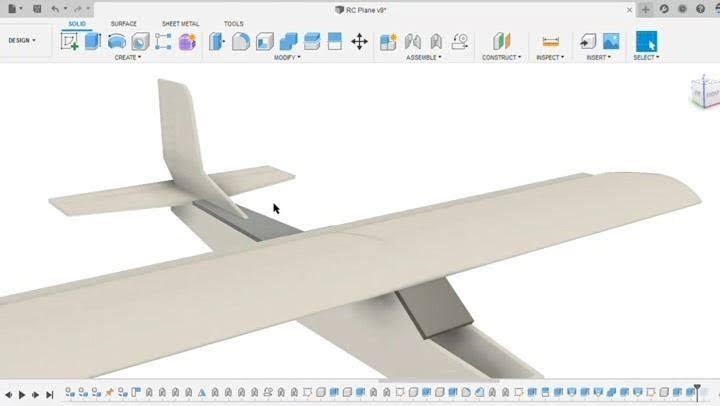Viewport: 720px width, 406px height.
Task: Click the Insert Image/Decal icon
Action: point(611,41)
